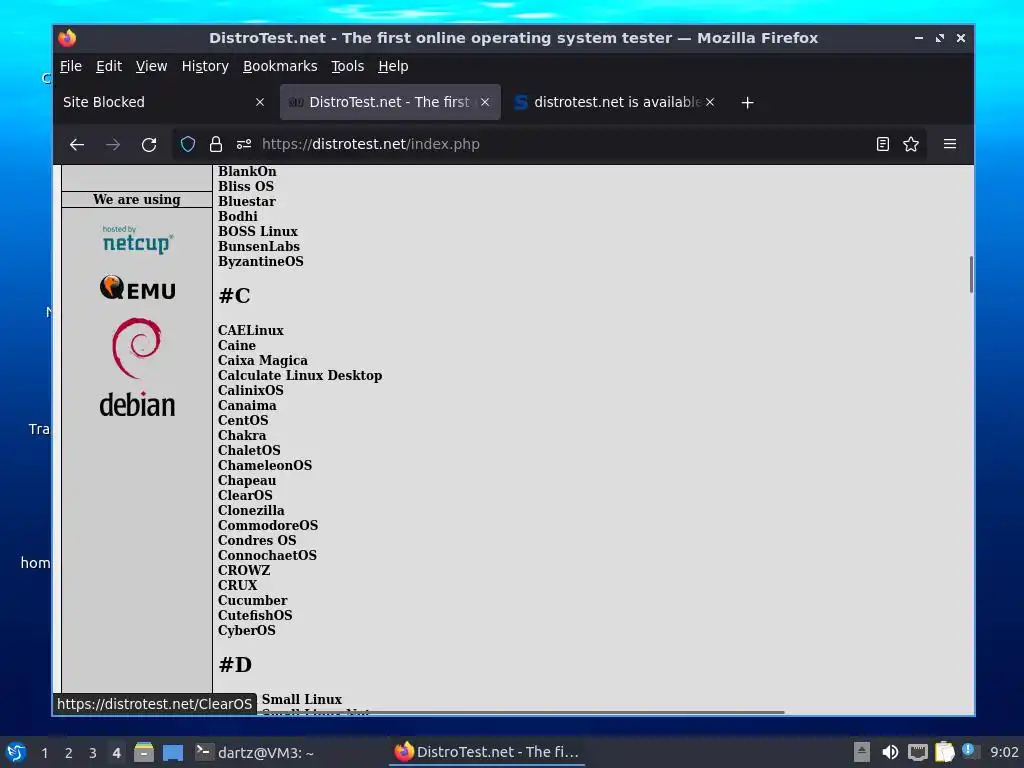Viewport: 1024px width, 768px height.
Task: Click the QEMU logo
Action: (x=137, y=288)
